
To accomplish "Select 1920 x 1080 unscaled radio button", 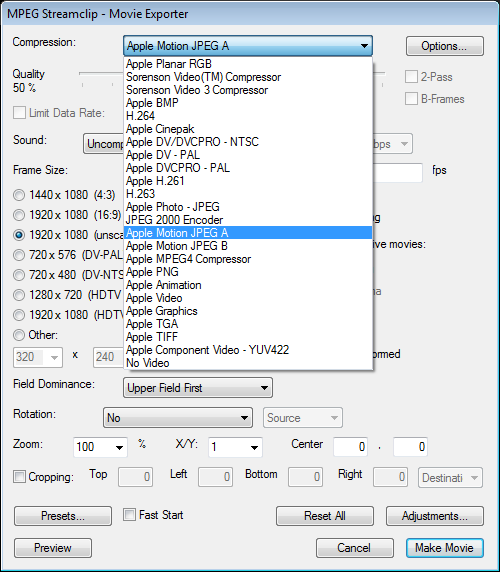I will tap(19, 235).
